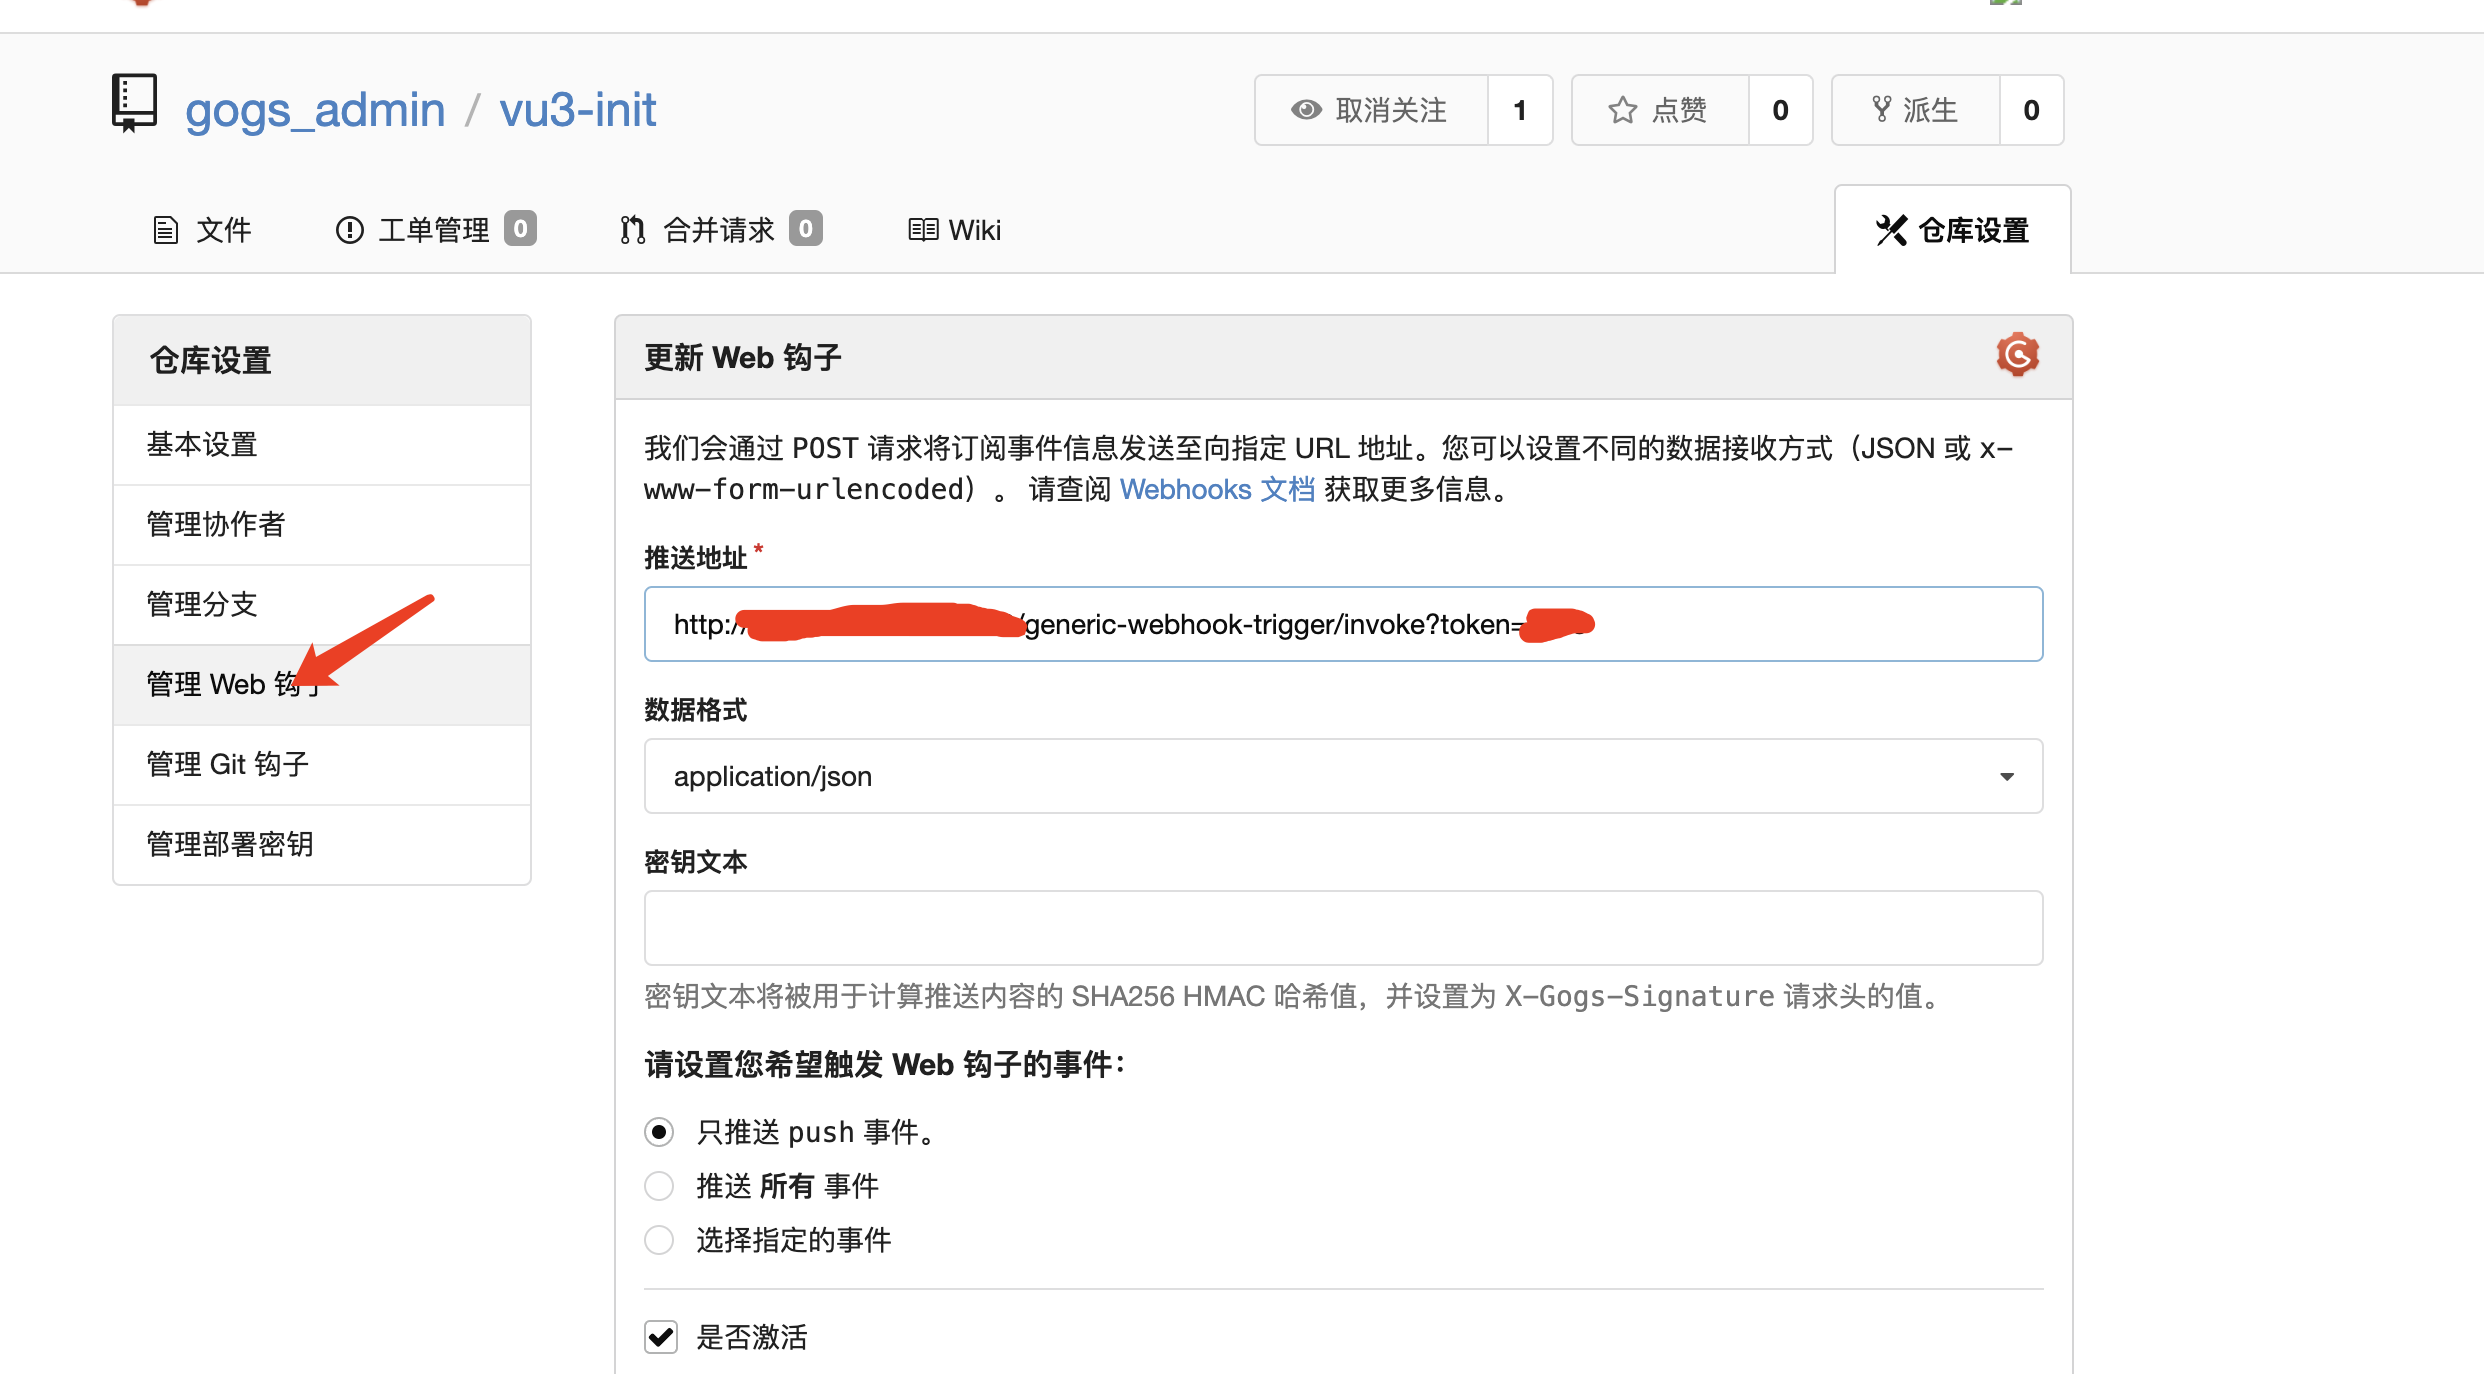Open 管理 Web 钩子 in settings sidebar

(x=322, y=685)
